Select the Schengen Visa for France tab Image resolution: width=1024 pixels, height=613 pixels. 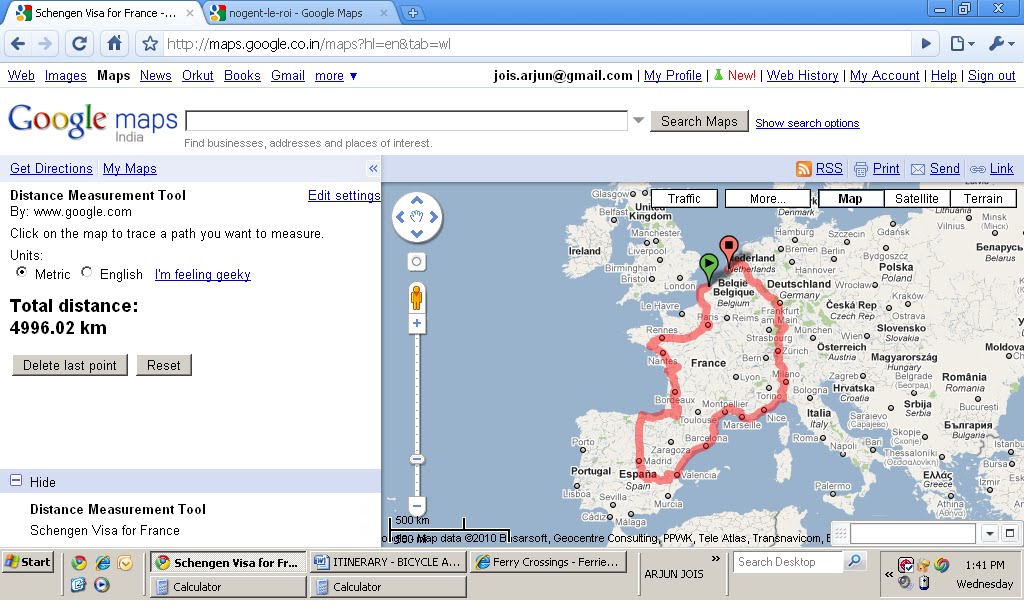pyautogui.click(x=104, y=12)
